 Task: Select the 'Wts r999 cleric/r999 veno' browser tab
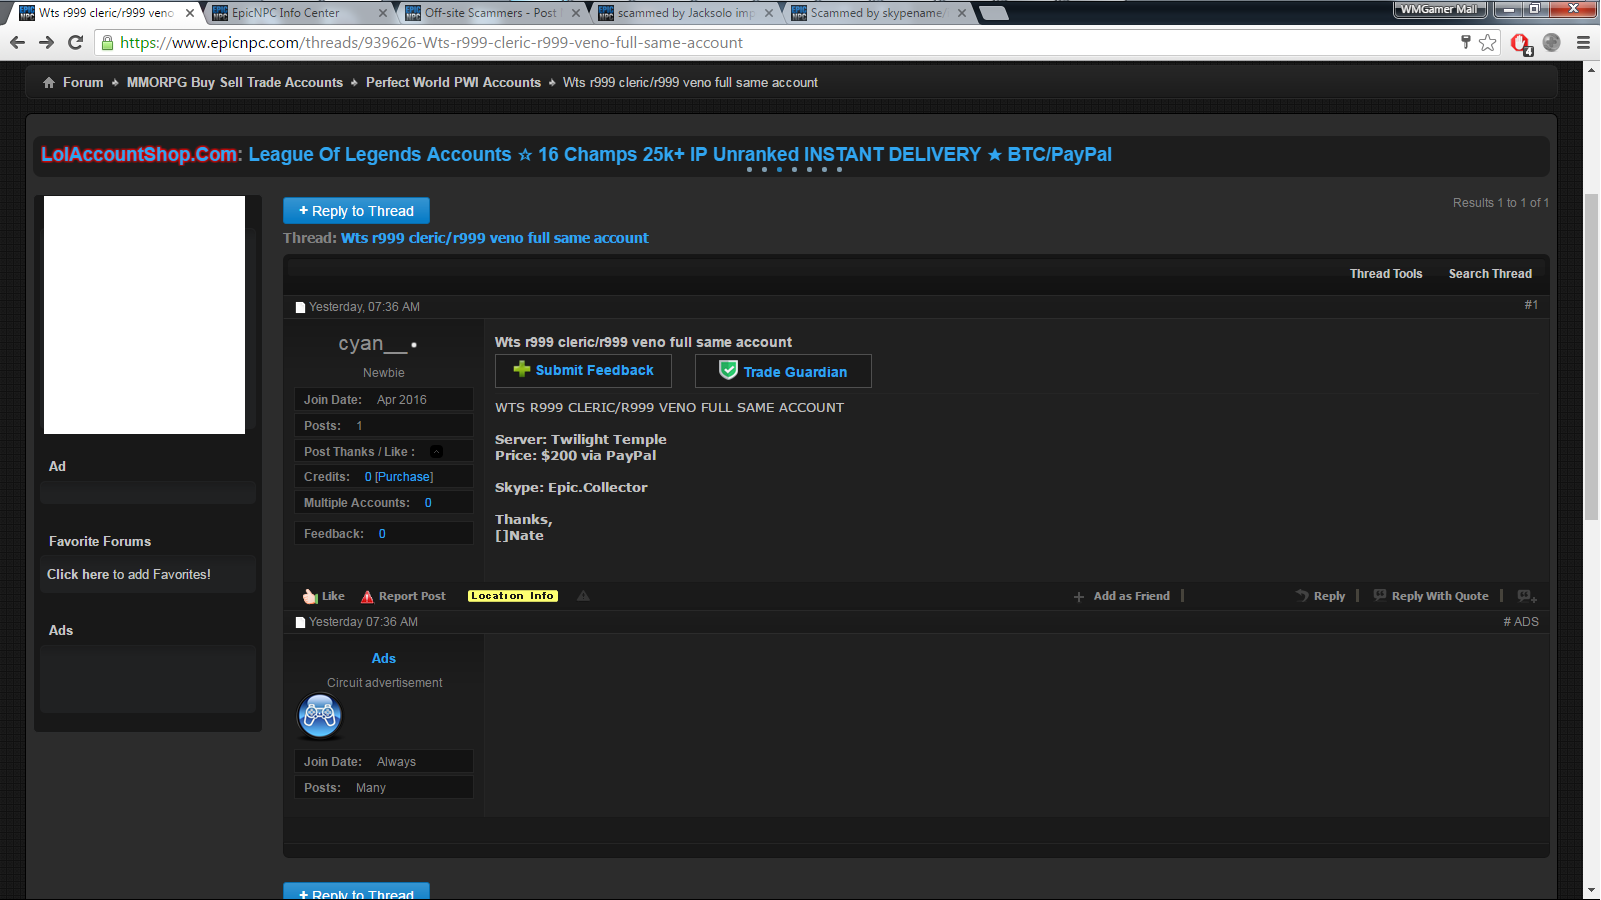point(105,13)
